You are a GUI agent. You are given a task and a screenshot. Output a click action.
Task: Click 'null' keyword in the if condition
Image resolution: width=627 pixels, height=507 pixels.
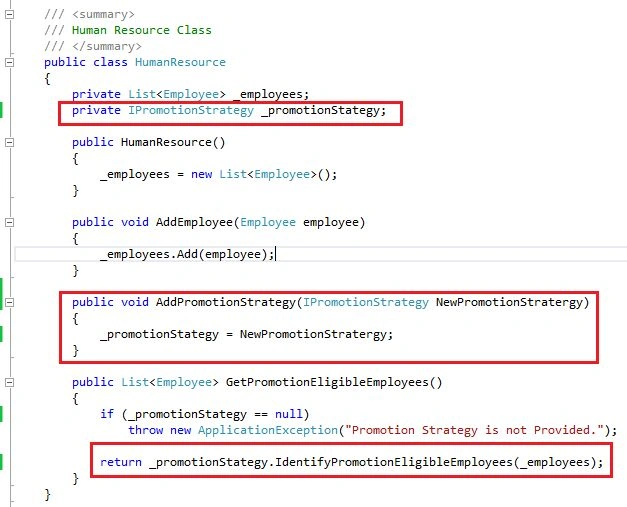pos(289,414)
